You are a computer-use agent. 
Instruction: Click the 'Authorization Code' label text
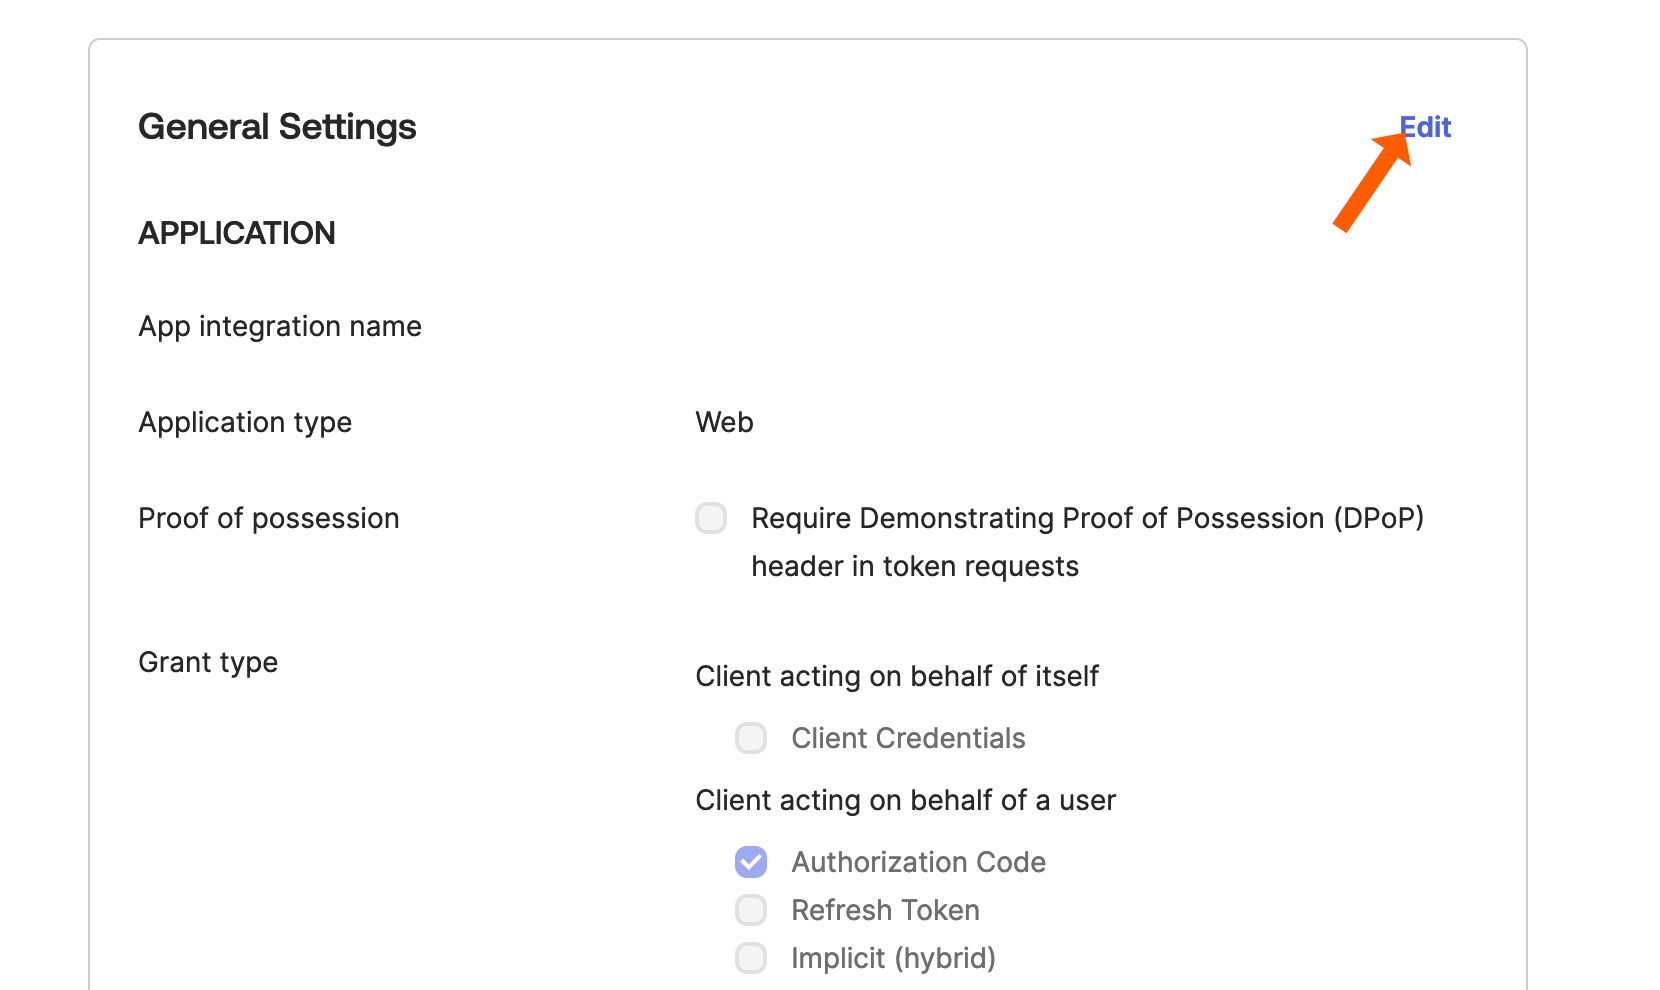(918, 862)
